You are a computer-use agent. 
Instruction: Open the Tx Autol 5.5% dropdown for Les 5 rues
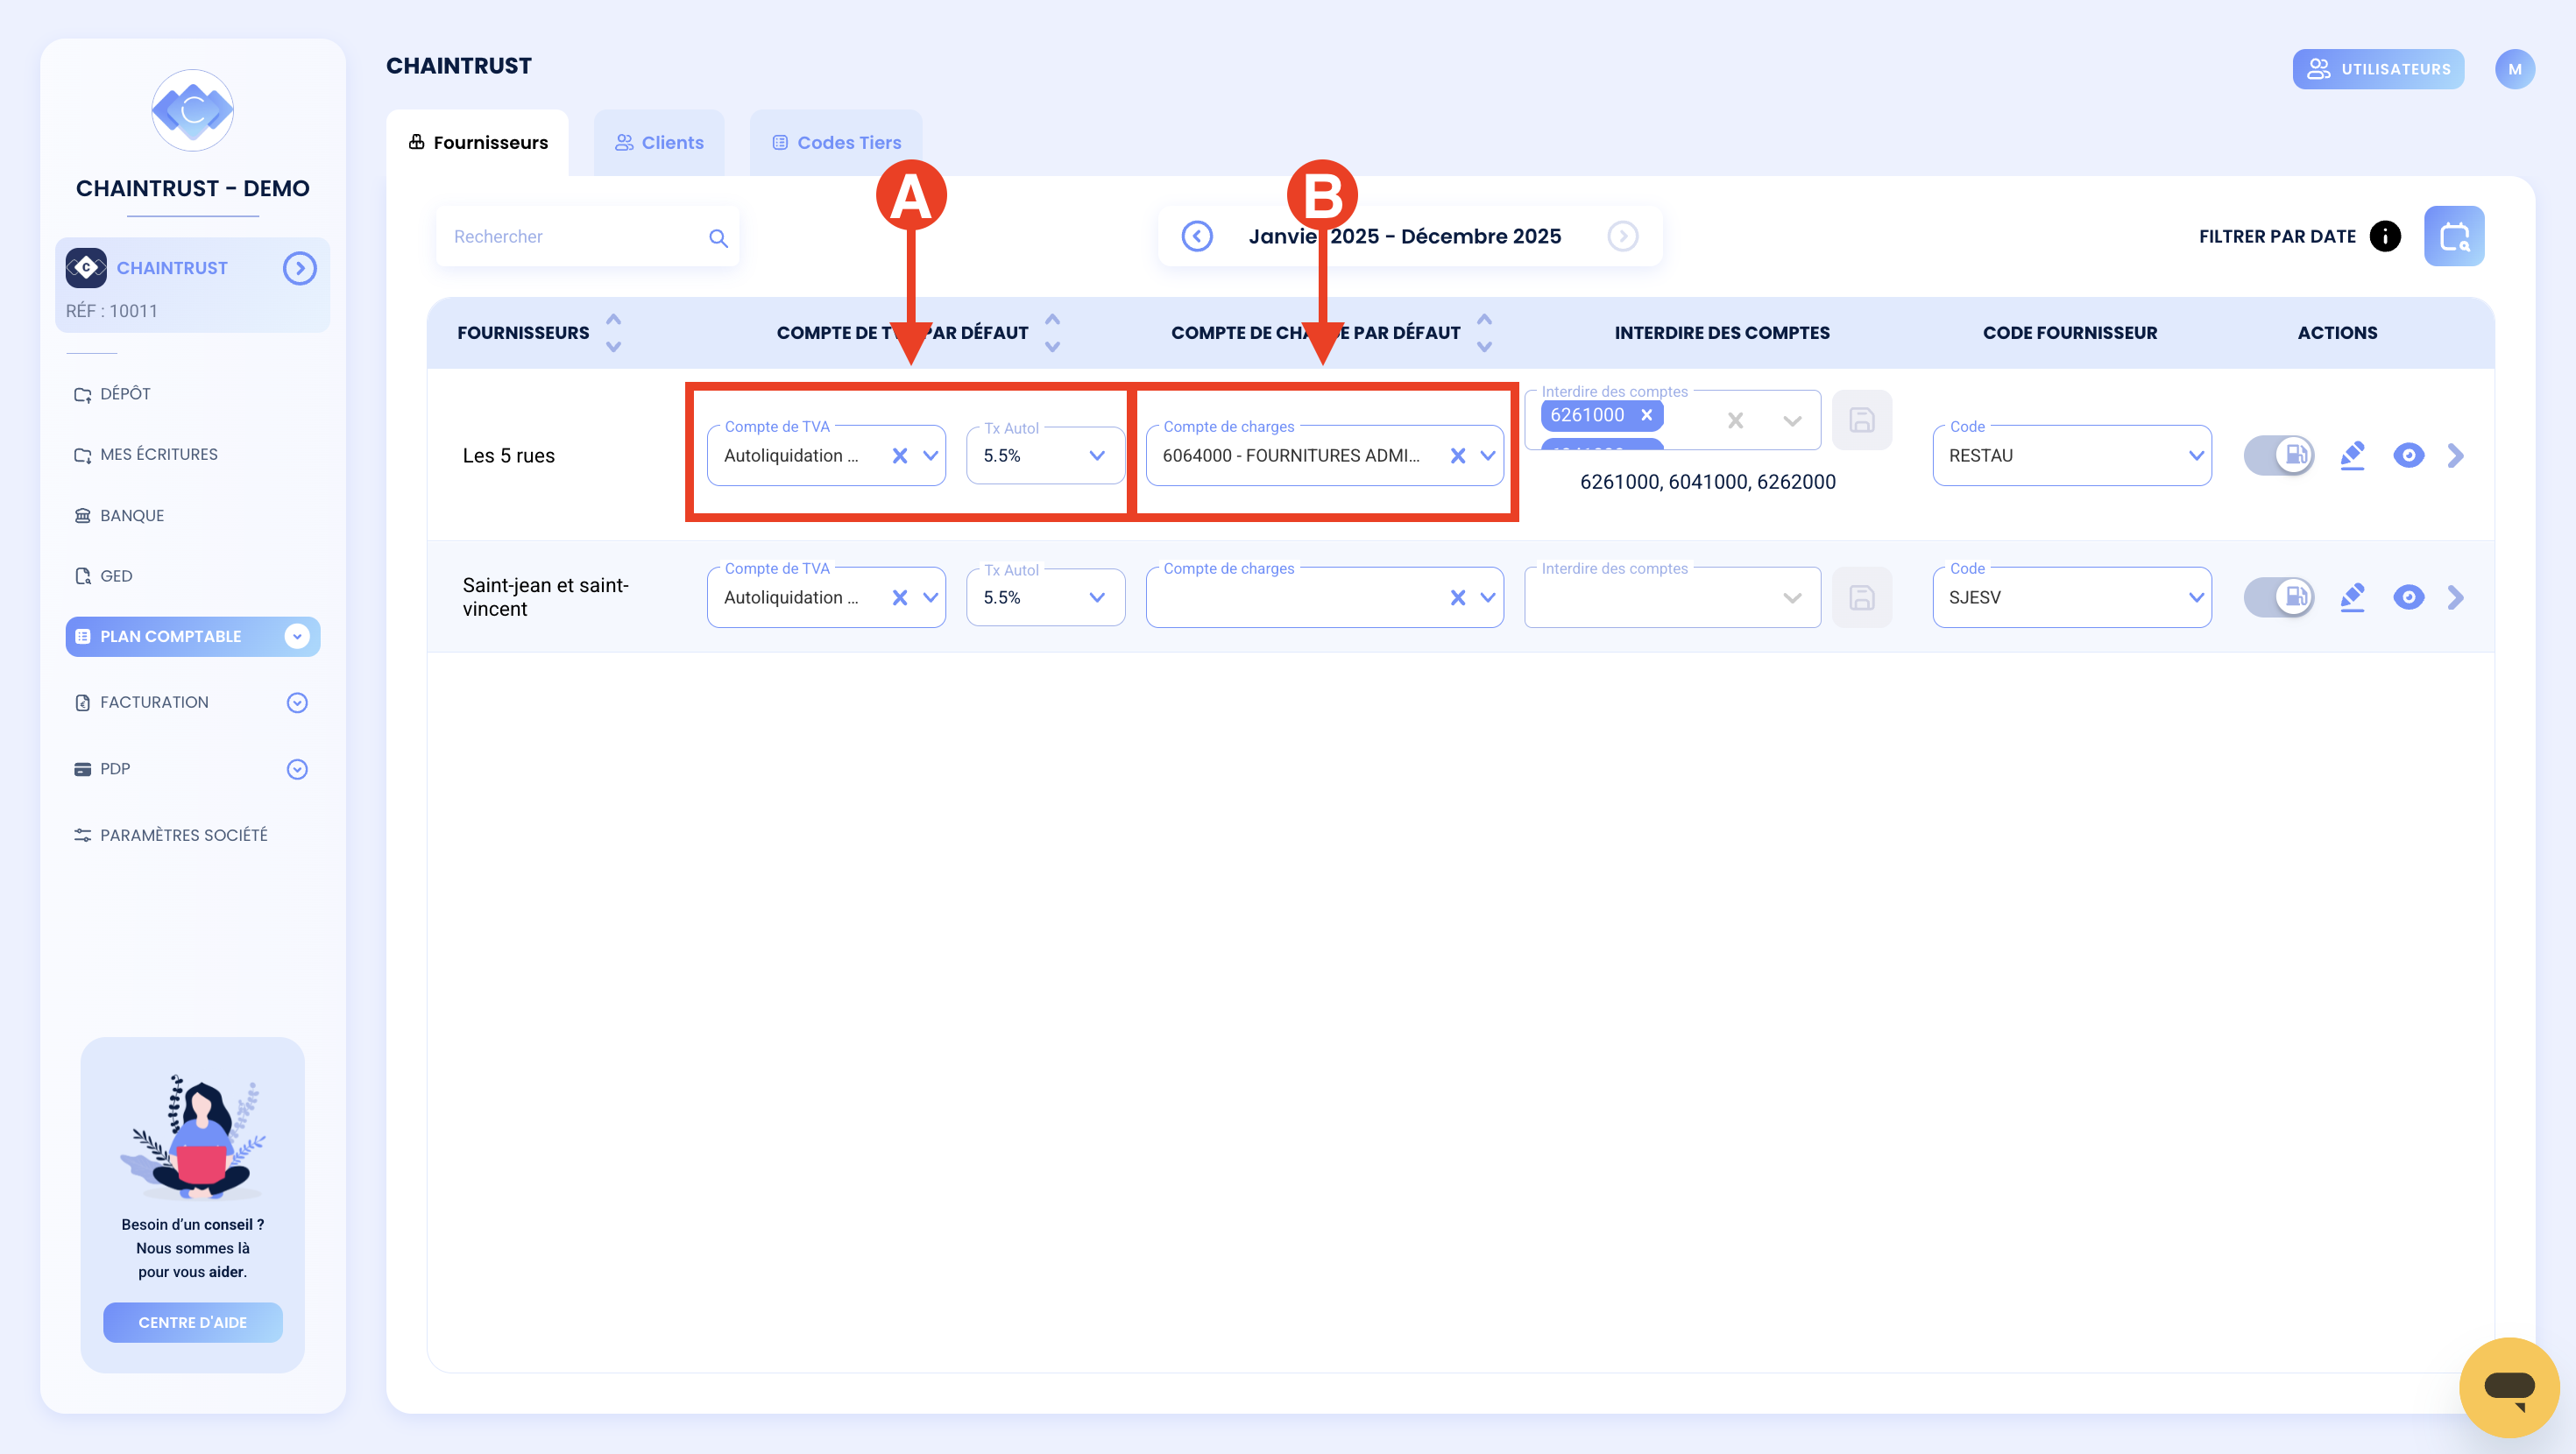1045,456
